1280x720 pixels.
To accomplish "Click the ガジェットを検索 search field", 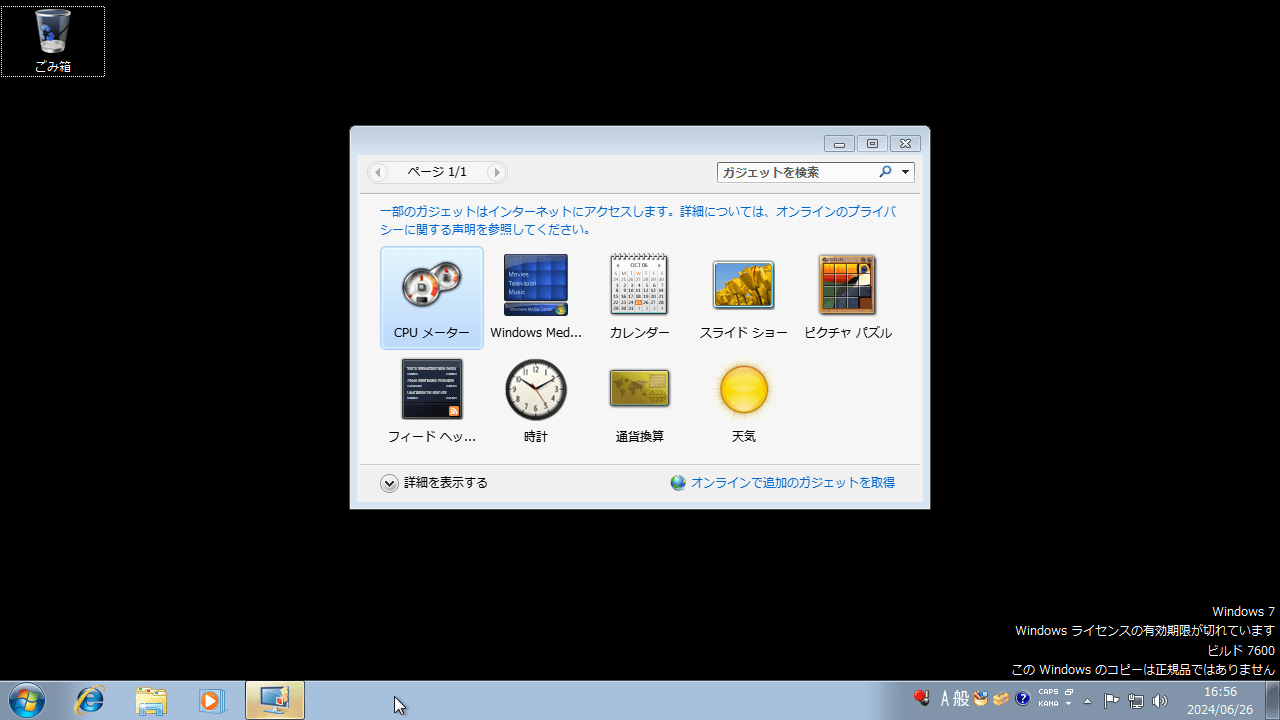I will (x=796, y=172).
